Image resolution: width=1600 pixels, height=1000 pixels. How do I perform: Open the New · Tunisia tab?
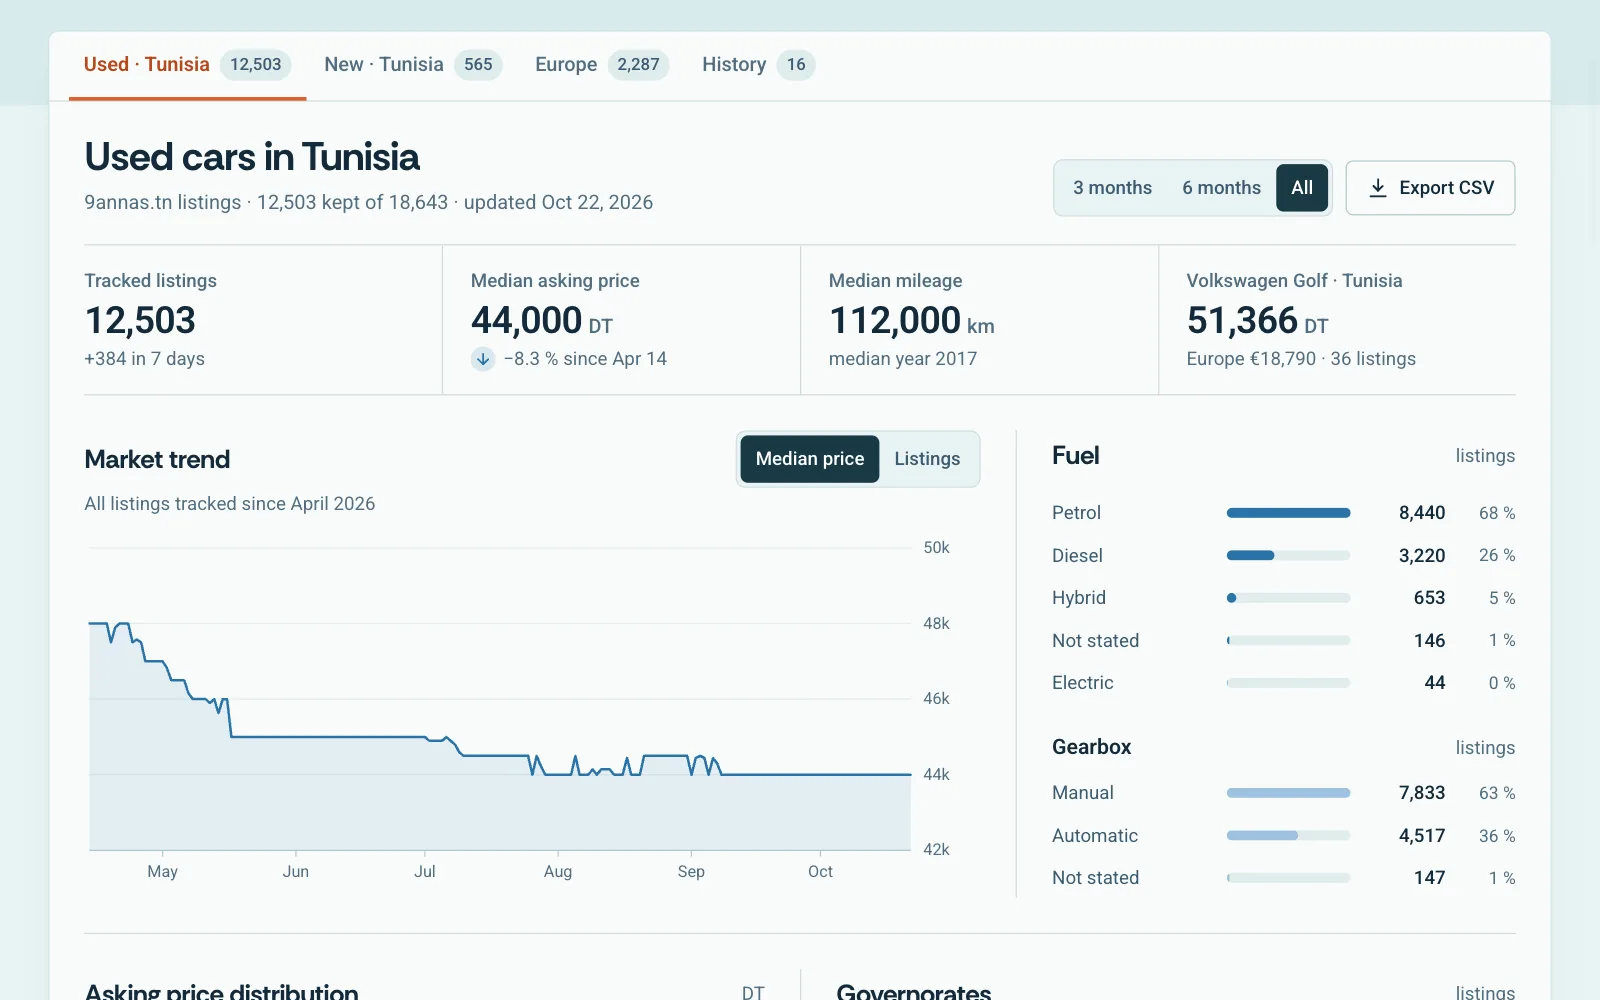[x=413, y=65]
